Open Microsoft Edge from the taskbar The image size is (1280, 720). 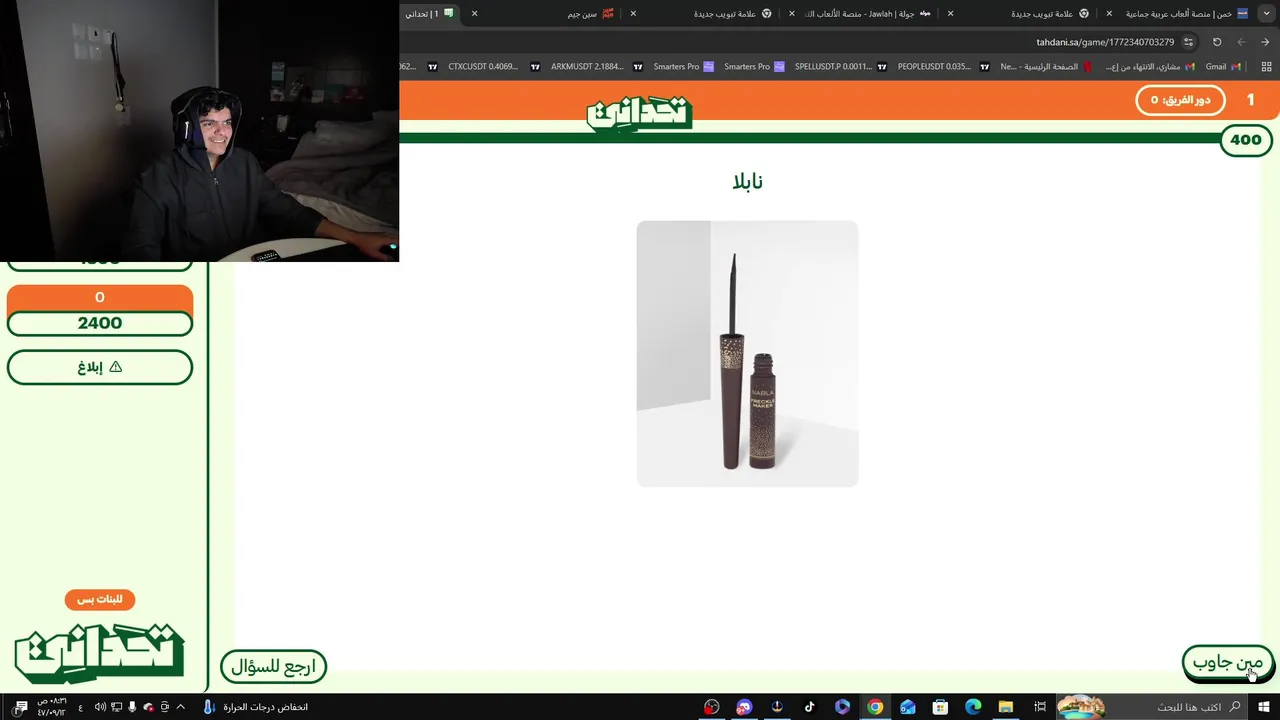click(x=973, y=707)
